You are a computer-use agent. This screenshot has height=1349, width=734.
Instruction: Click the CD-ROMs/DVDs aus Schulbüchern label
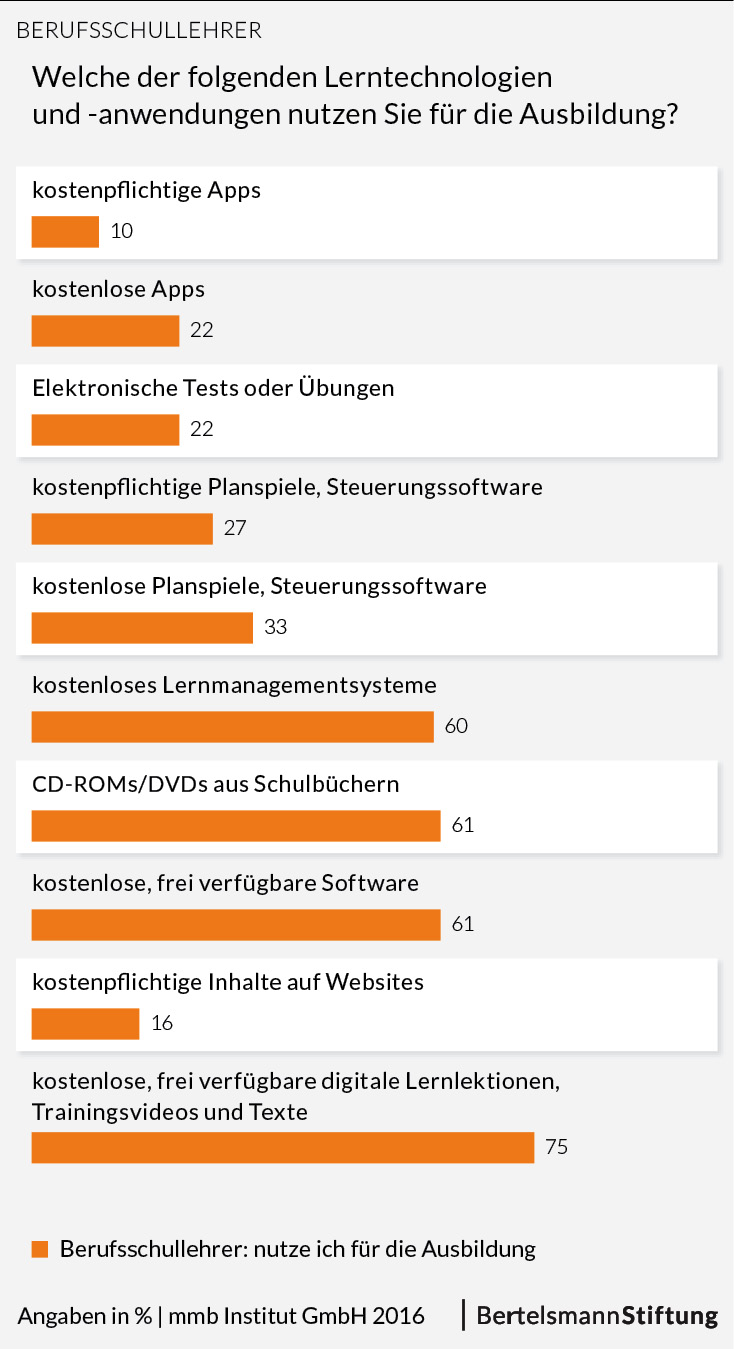[215, 783]
